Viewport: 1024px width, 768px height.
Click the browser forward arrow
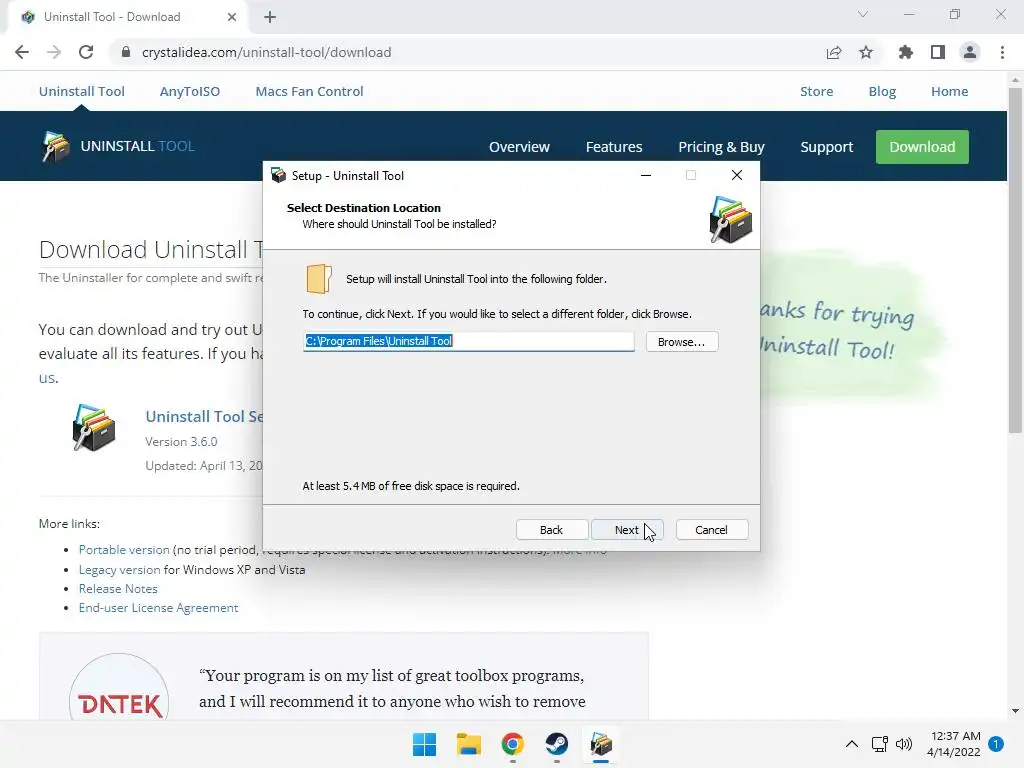tap(54, 52)
